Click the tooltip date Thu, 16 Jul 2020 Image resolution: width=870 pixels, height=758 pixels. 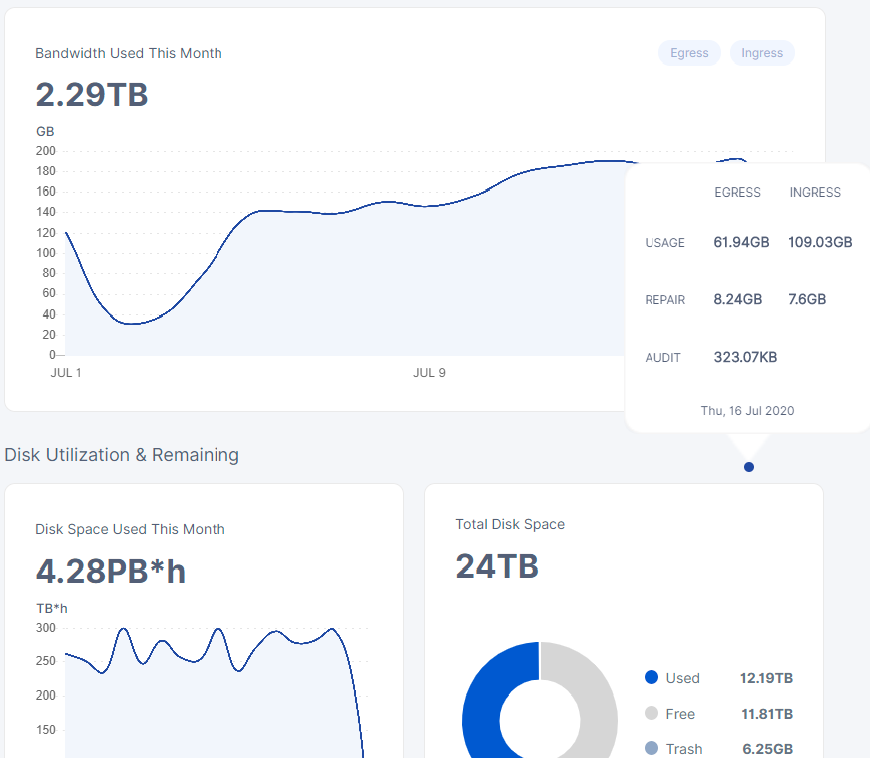click(747, 411)
